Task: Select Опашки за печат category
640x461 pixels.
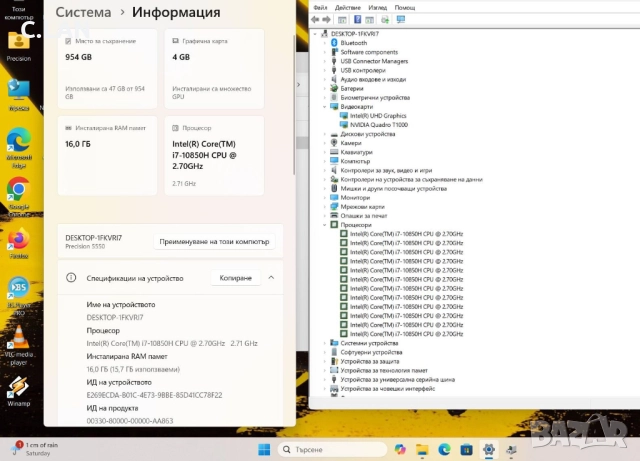Action: coord(364,216)
